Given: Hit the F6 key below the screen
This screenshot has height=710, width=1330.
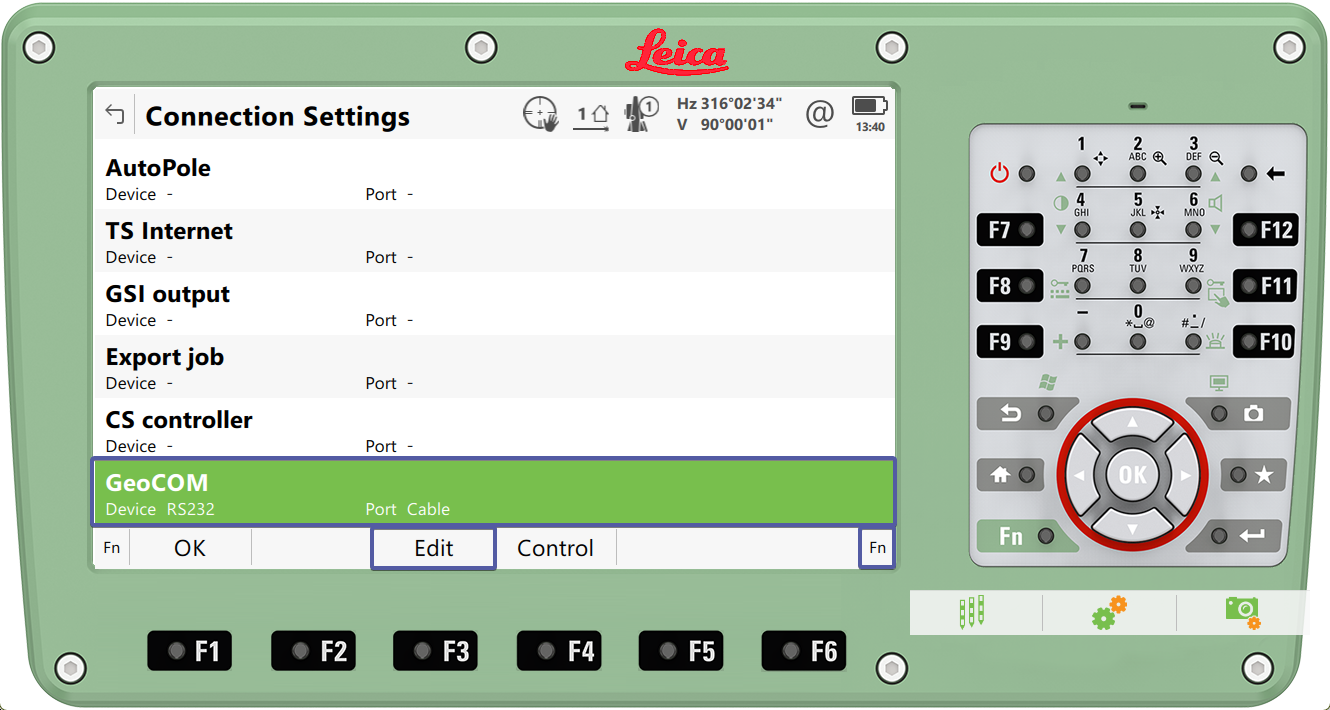Looking at the screenshot, I should click(805, 651).
